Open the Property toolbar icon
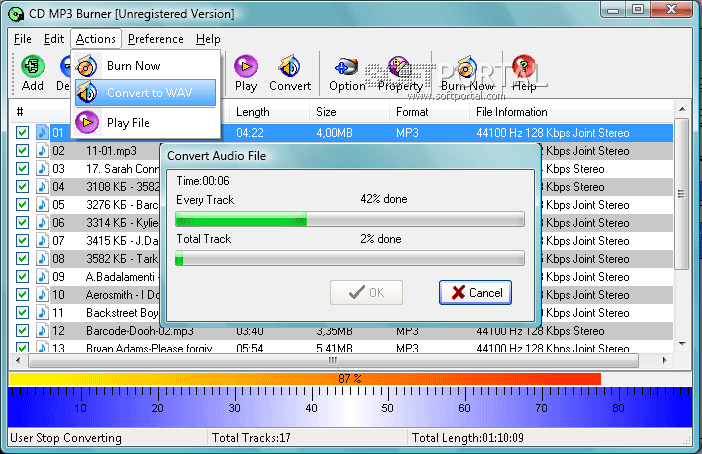 pyautogui.click(x=400, y=73)
